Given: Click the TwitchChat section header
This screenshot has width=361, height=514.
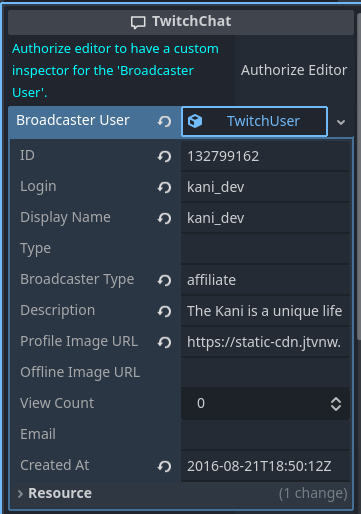Looking at the screenshot, I should tap(181, 22).
